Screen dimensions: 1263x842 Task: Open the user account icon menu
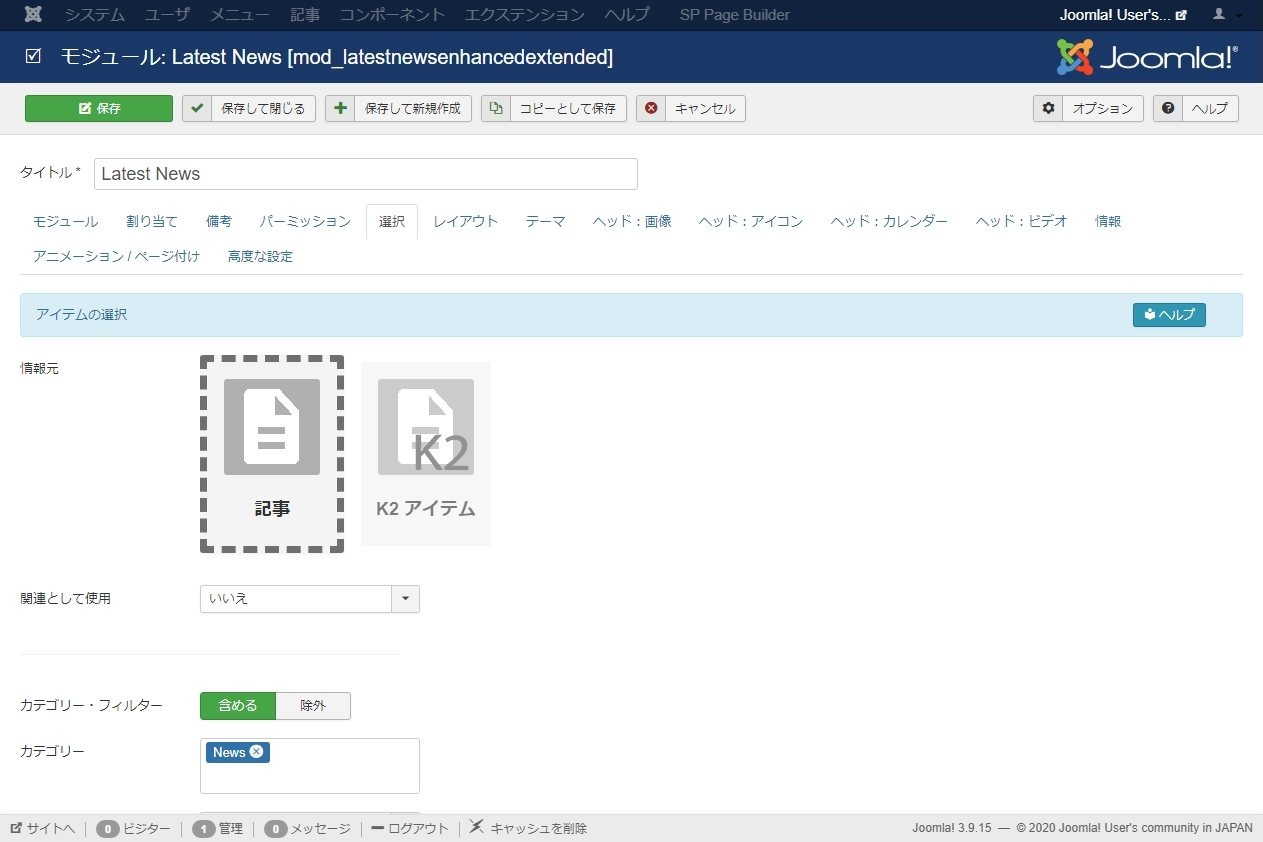1226,15
